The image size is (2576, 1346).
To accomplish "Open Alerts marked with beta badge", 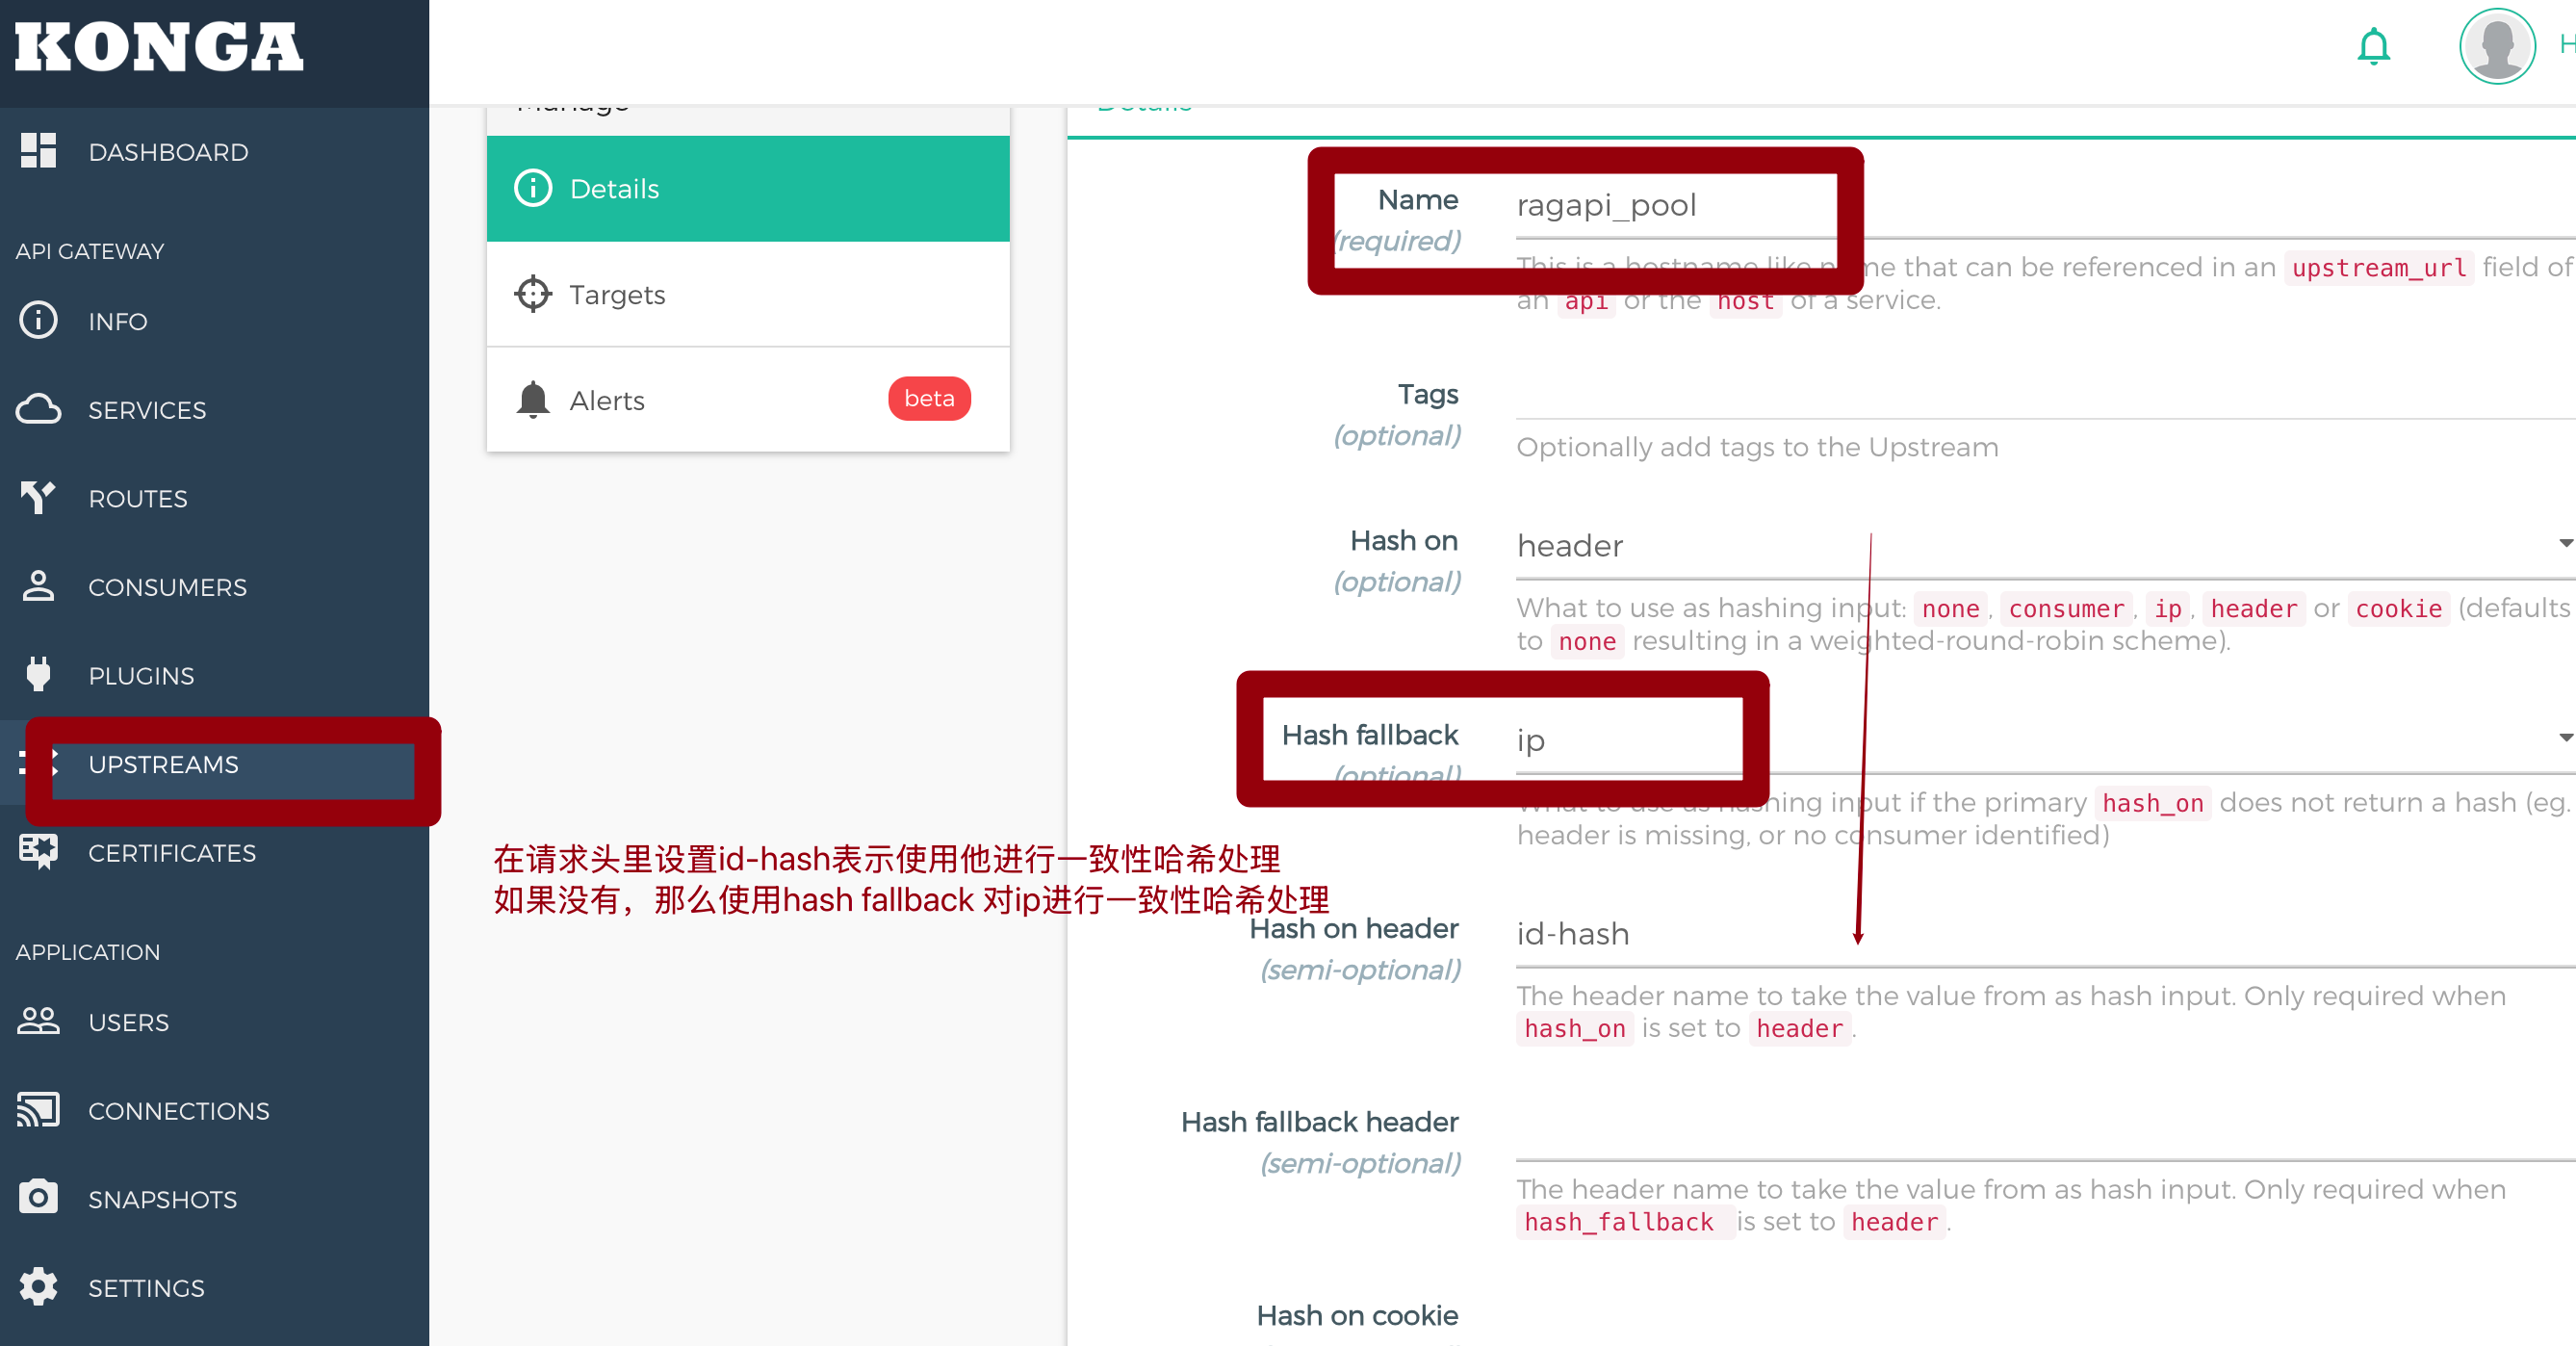I will pyautogui.click(x=607, y=399).
